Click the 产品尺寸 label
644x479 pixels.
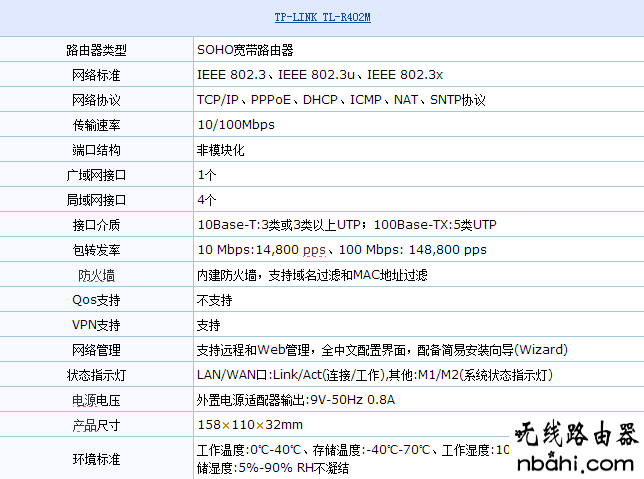(96, 426)
